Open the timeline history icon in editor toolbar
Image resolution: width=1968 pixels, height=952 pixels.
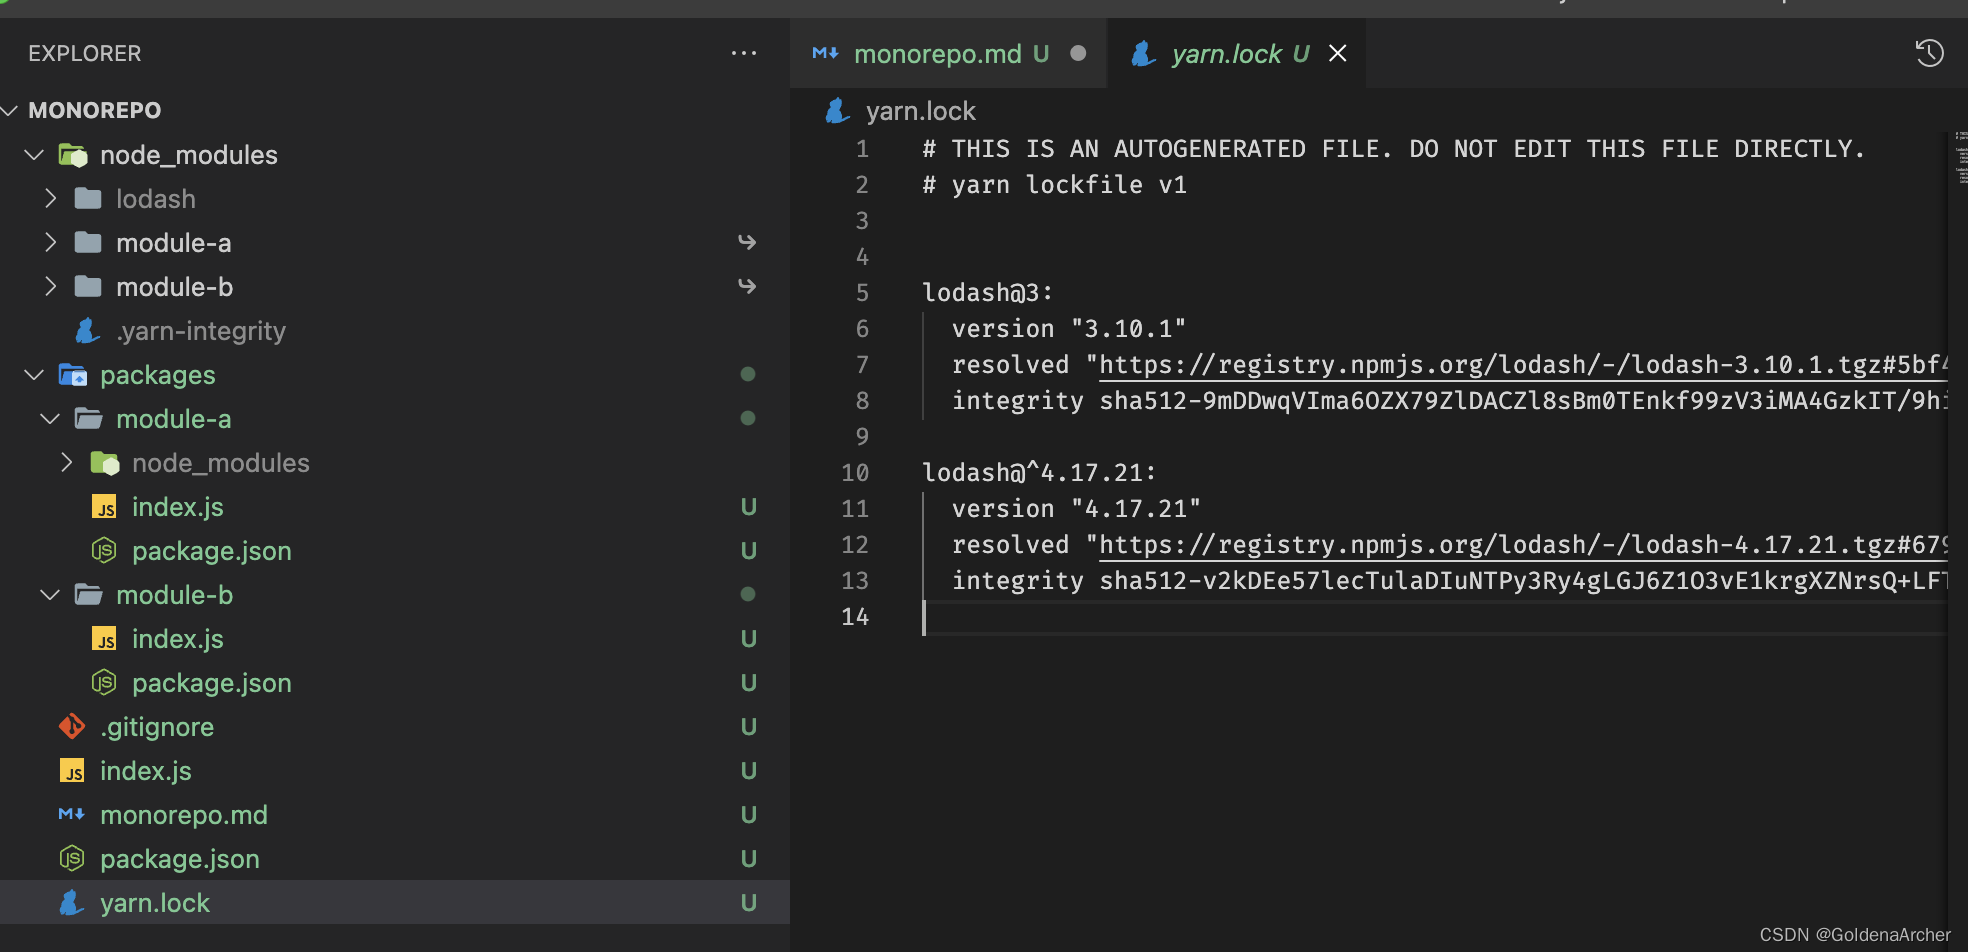(1929, 53)
